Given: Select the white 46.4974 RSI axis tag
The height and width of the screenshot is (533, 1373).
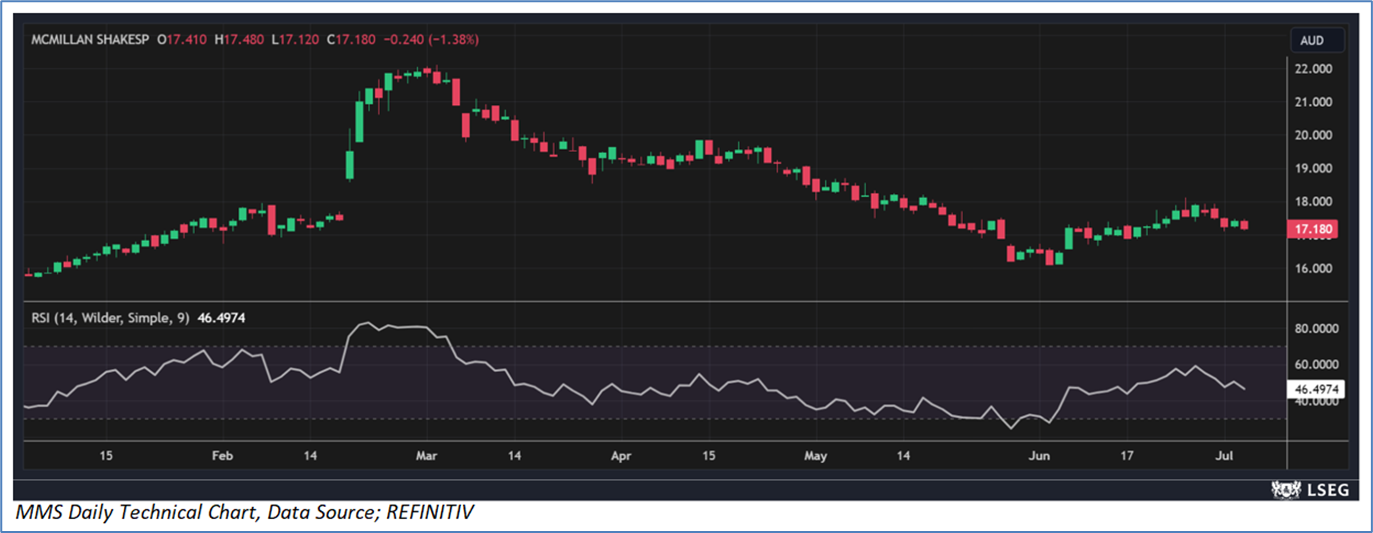Looking at the screenshot, I should 1315,390.
